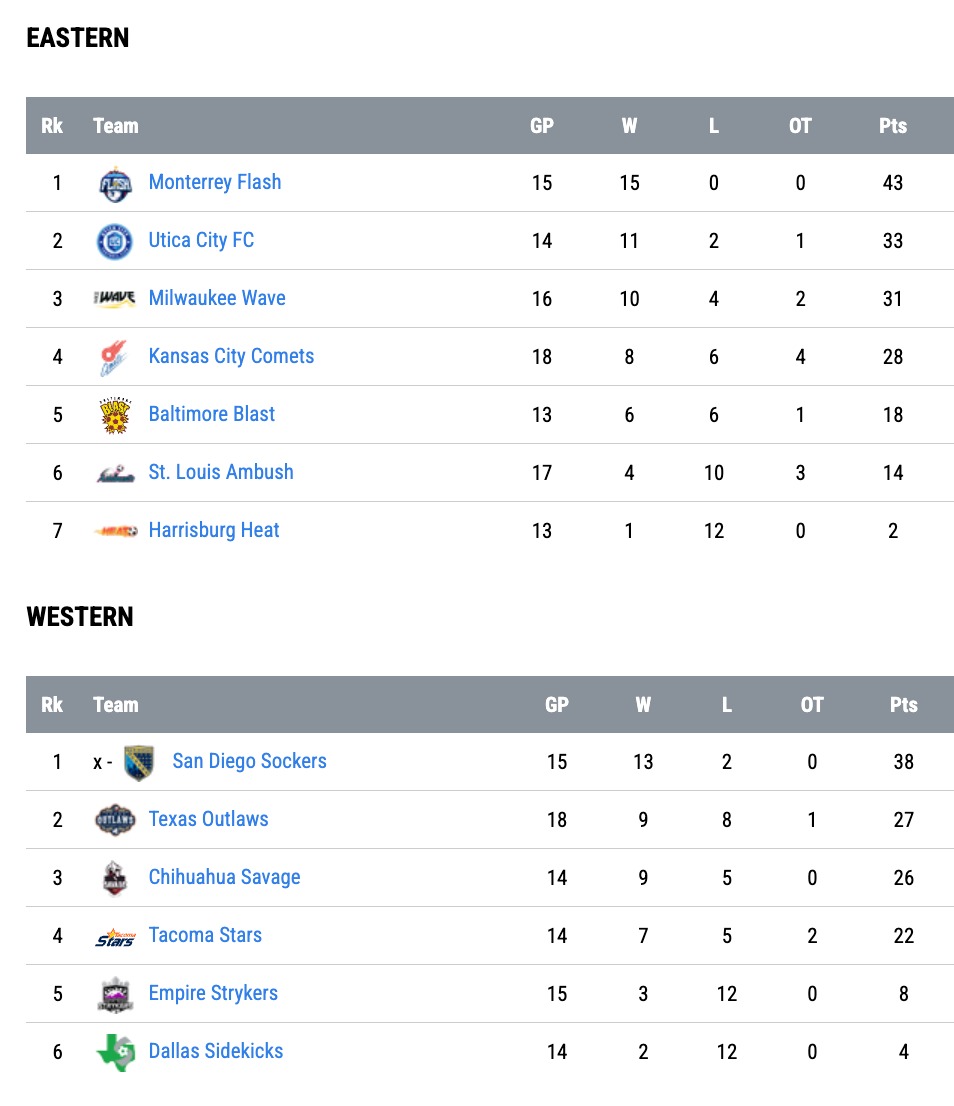
Task: Click the Eastern table Team column header
Action: (x=116, y=126)
